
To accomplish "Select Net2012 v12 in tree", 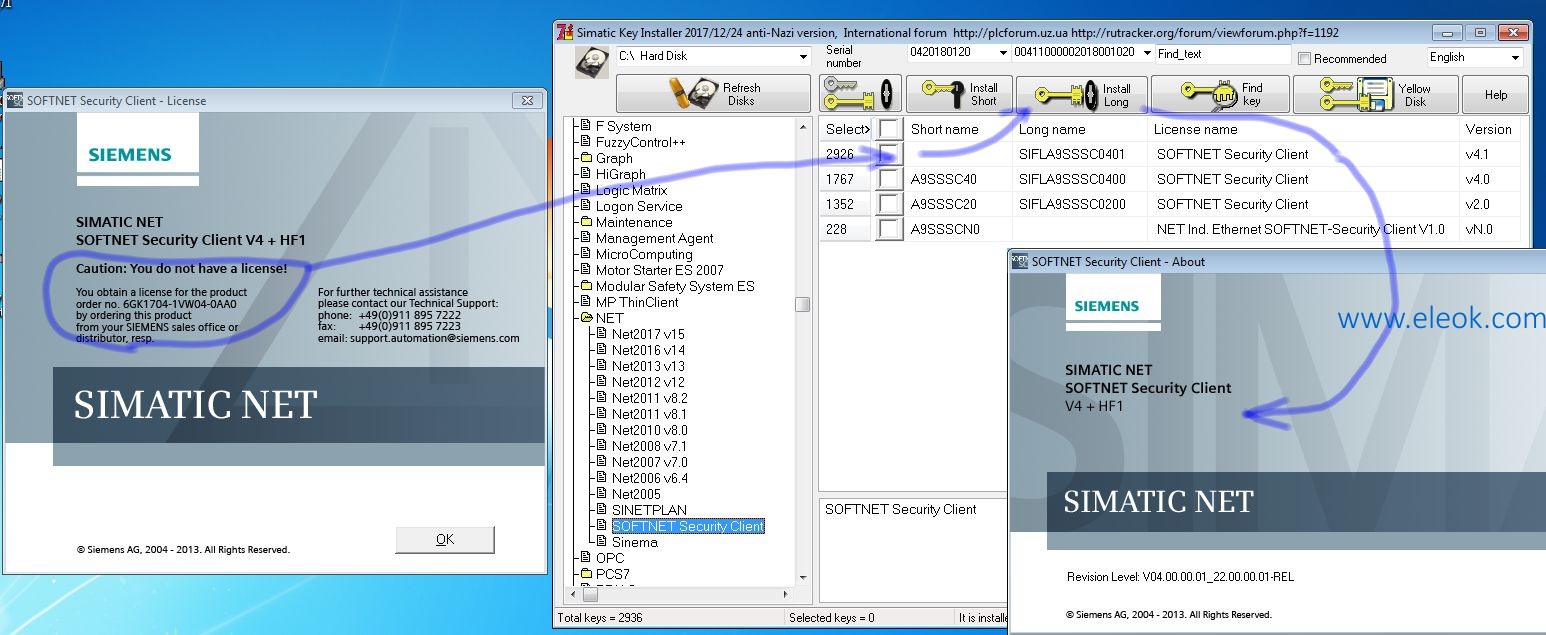I will 648,382.
